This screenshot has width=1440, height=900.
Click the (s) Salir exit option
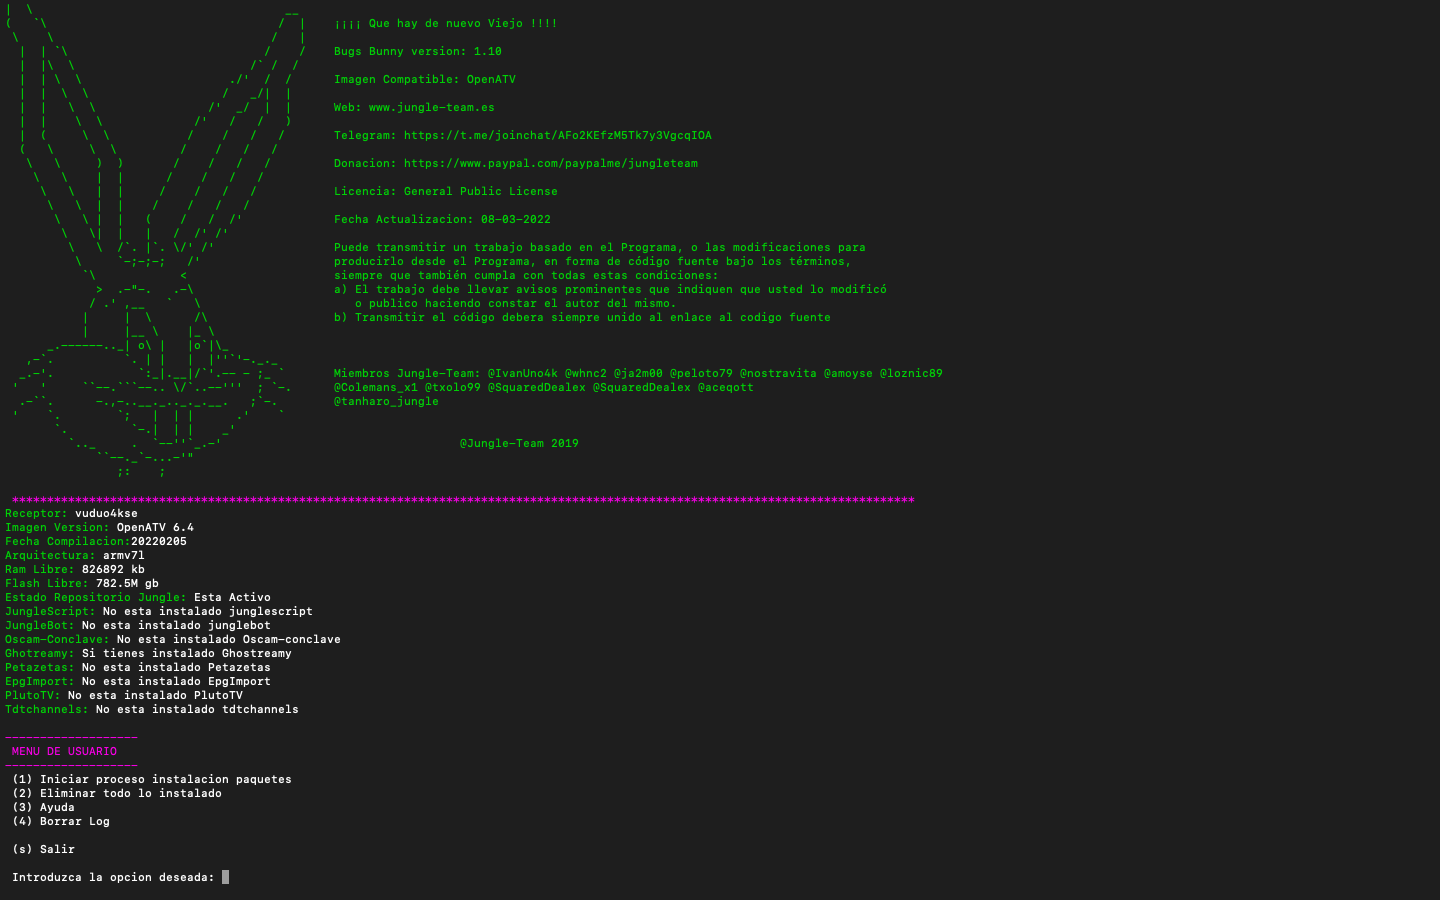[x=43, y=849]
